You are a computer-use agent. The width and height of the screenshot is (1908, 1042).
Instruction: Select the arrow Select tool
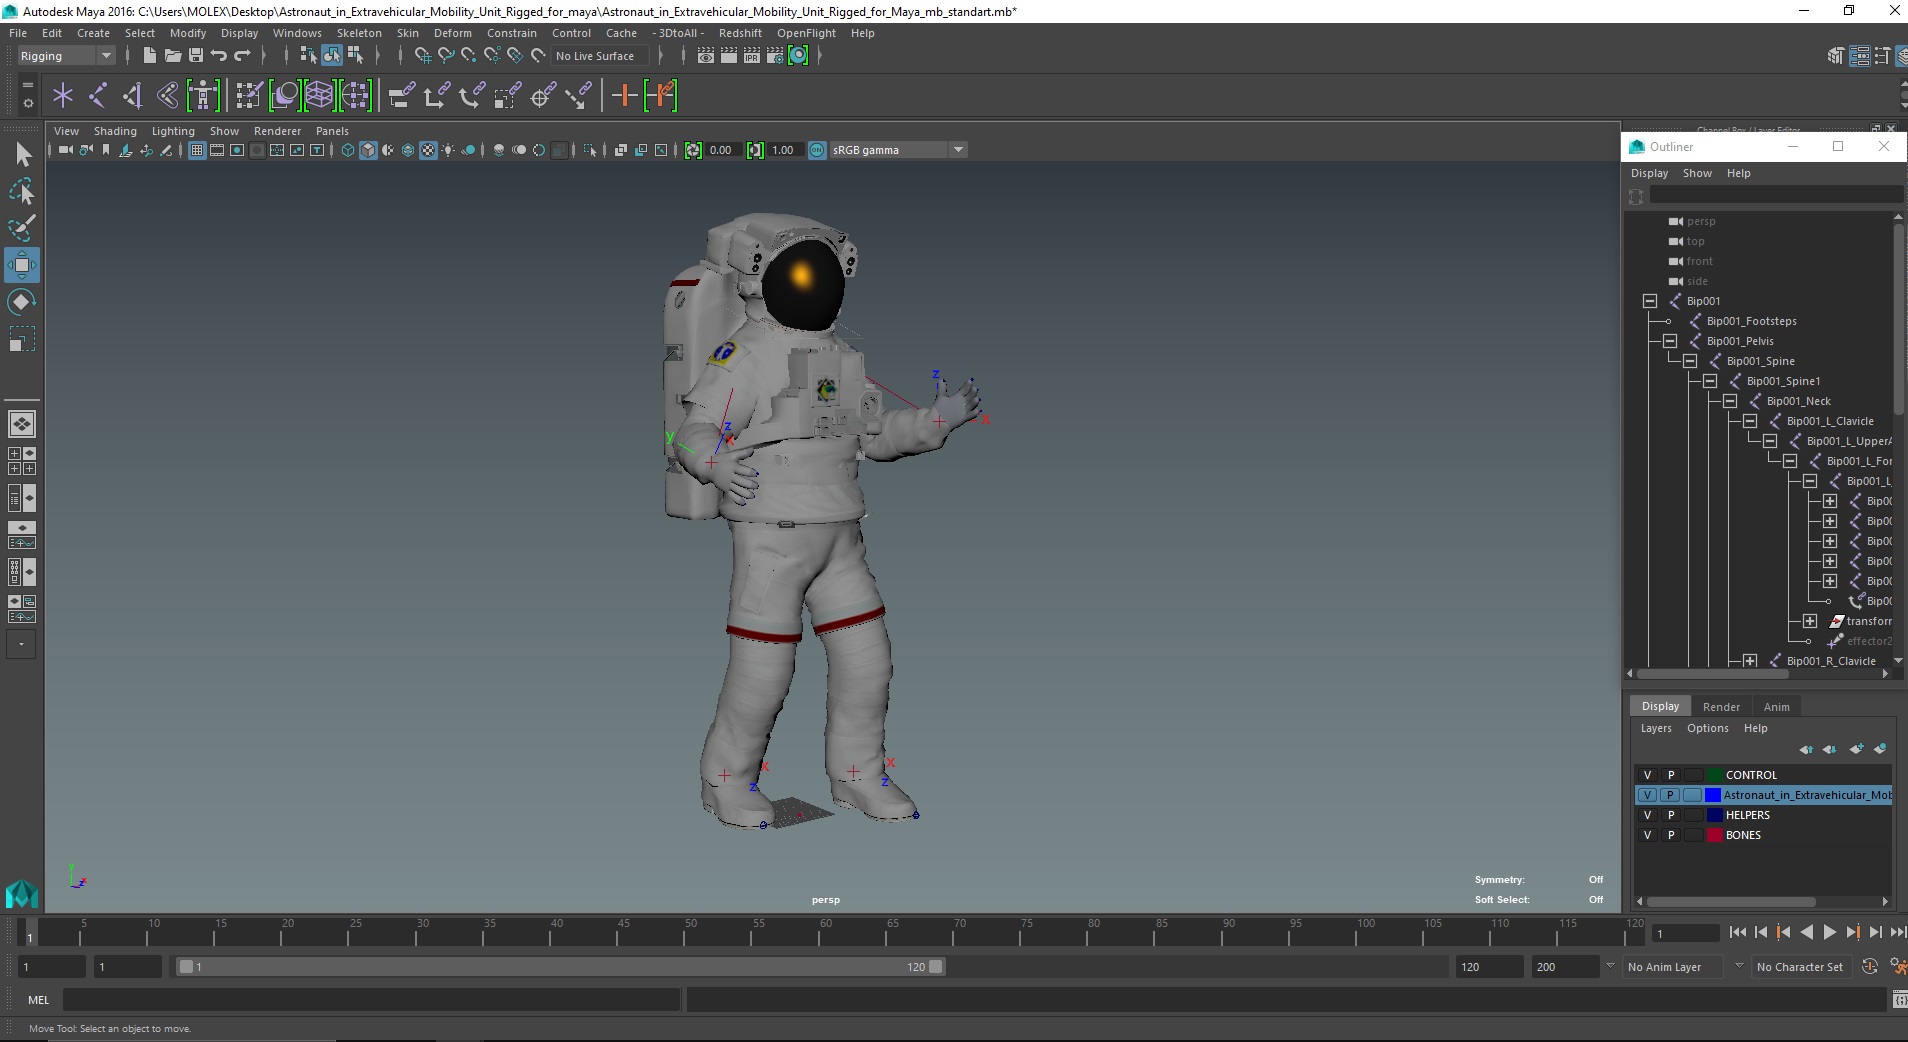pos(22,154)
